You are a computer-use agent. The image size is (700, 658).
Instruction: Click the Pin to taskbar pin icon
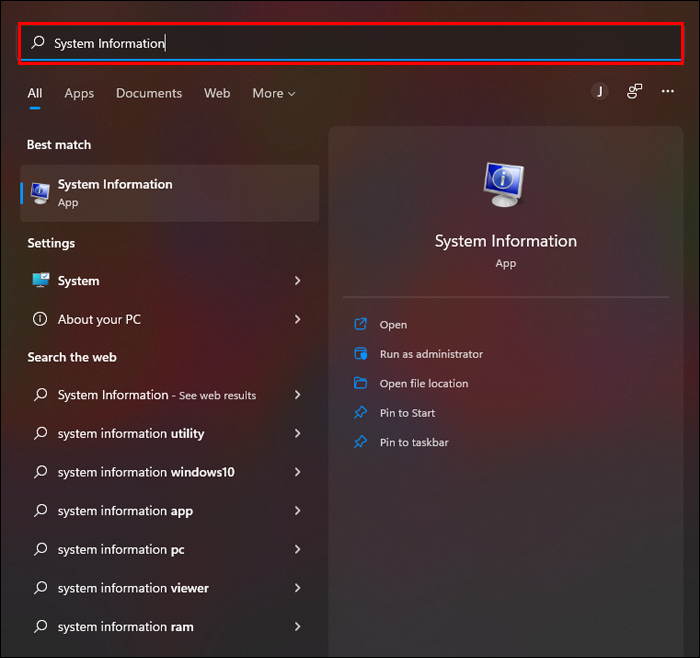(x=360, y=442)
